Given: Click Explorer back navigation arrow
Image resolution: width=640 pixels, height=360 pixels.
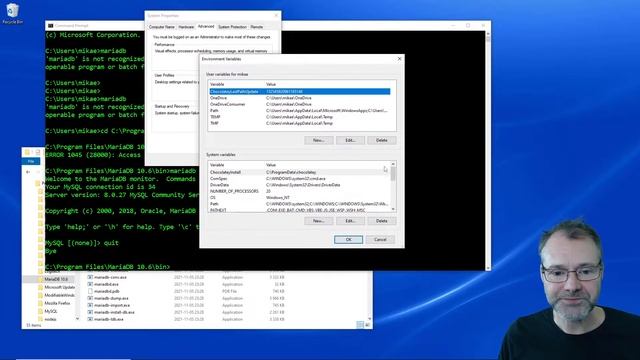Looking at the screenshot, I should [x=28, y=172].
